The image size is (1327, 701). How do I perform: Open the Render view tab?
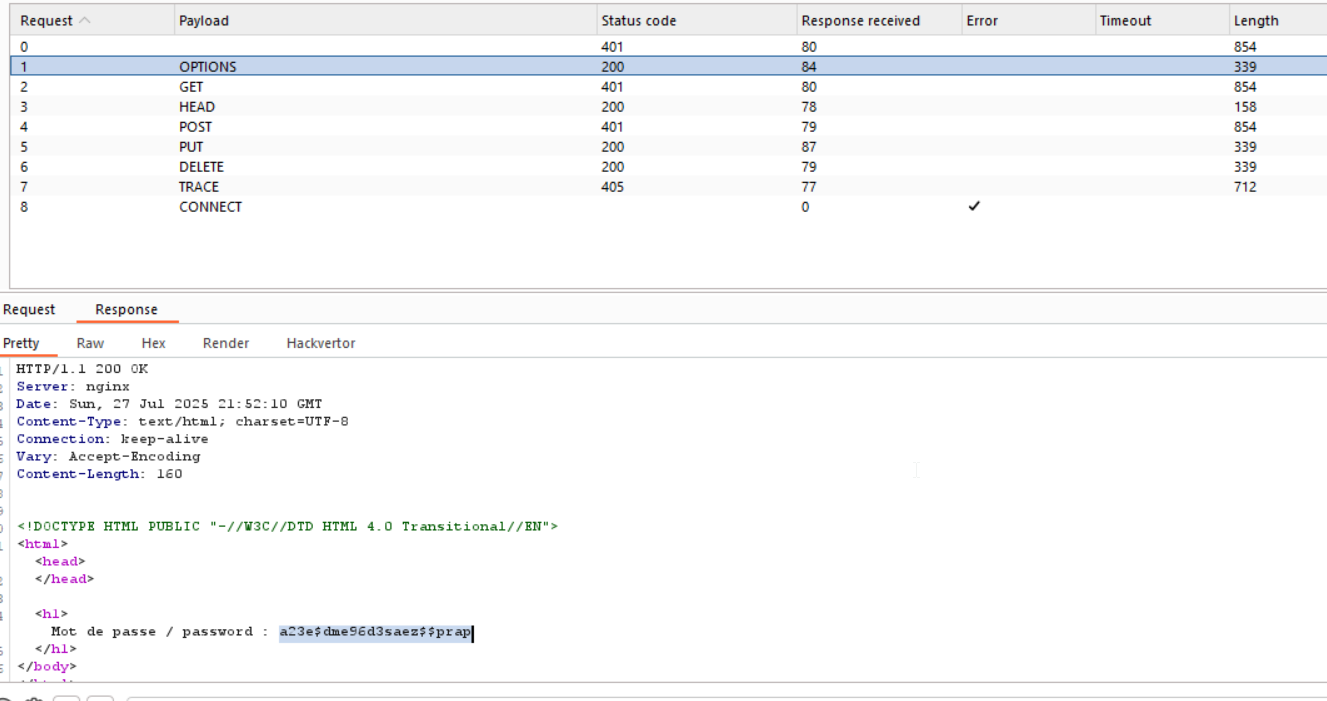[225, 343]
